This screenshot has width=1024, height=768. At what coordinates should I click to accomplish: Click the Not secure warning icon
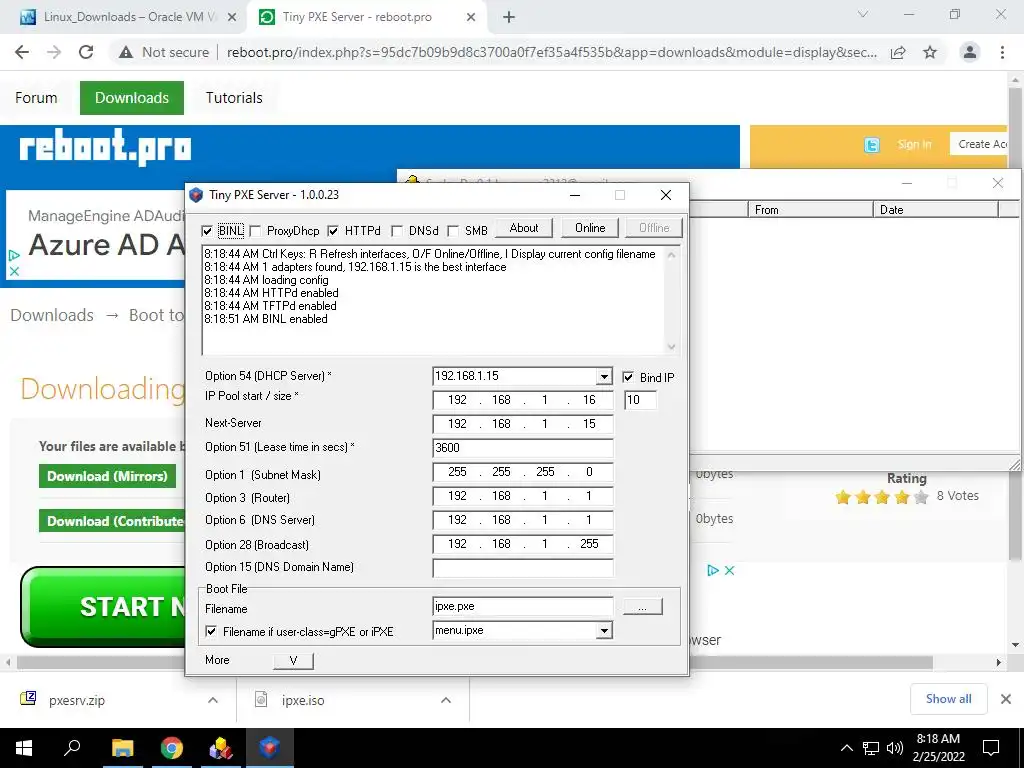tap(126, 52)
